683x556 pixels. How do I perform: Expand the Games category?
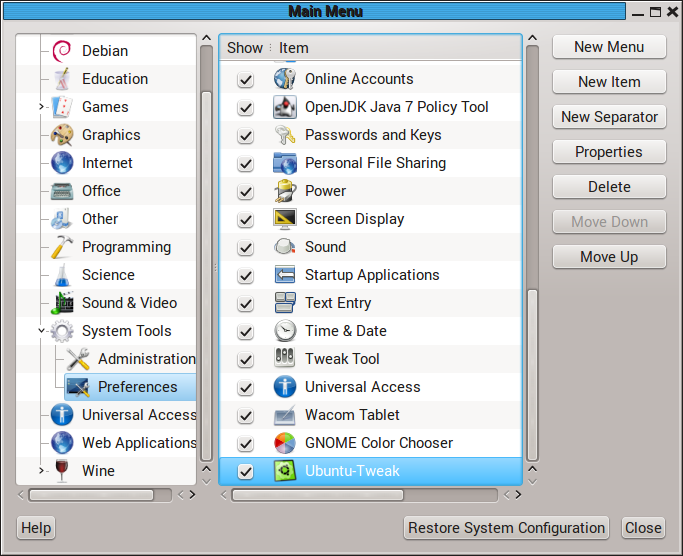41,107
